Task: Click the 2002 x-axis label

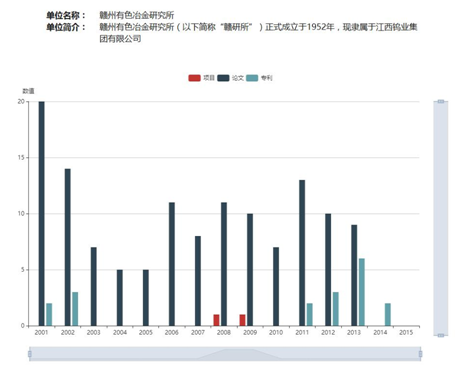Action: 68,332
